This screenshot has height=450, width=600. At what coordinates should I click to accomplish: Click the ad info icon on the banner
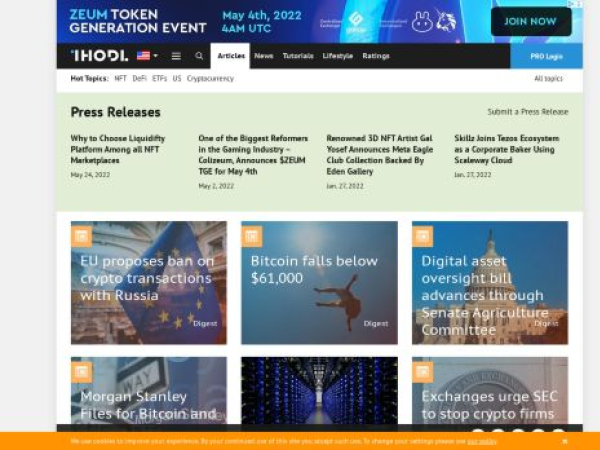tap(571, 3)
